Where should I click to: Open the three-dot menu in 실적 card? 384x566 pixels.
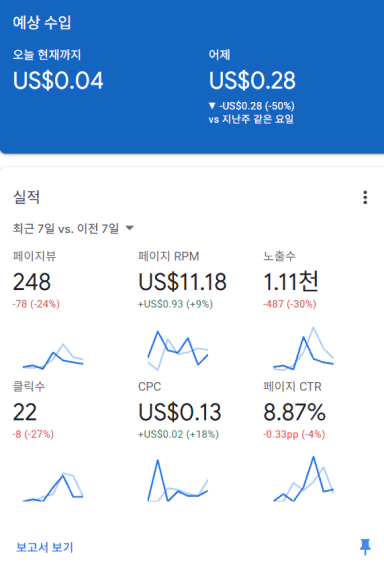365,197
